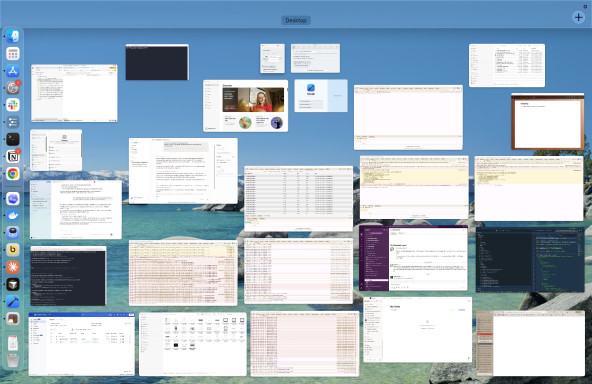The height and width of the screenshot is (384, 592).
Task: Select the empty dark terminal window
Action: pos(157,62)
